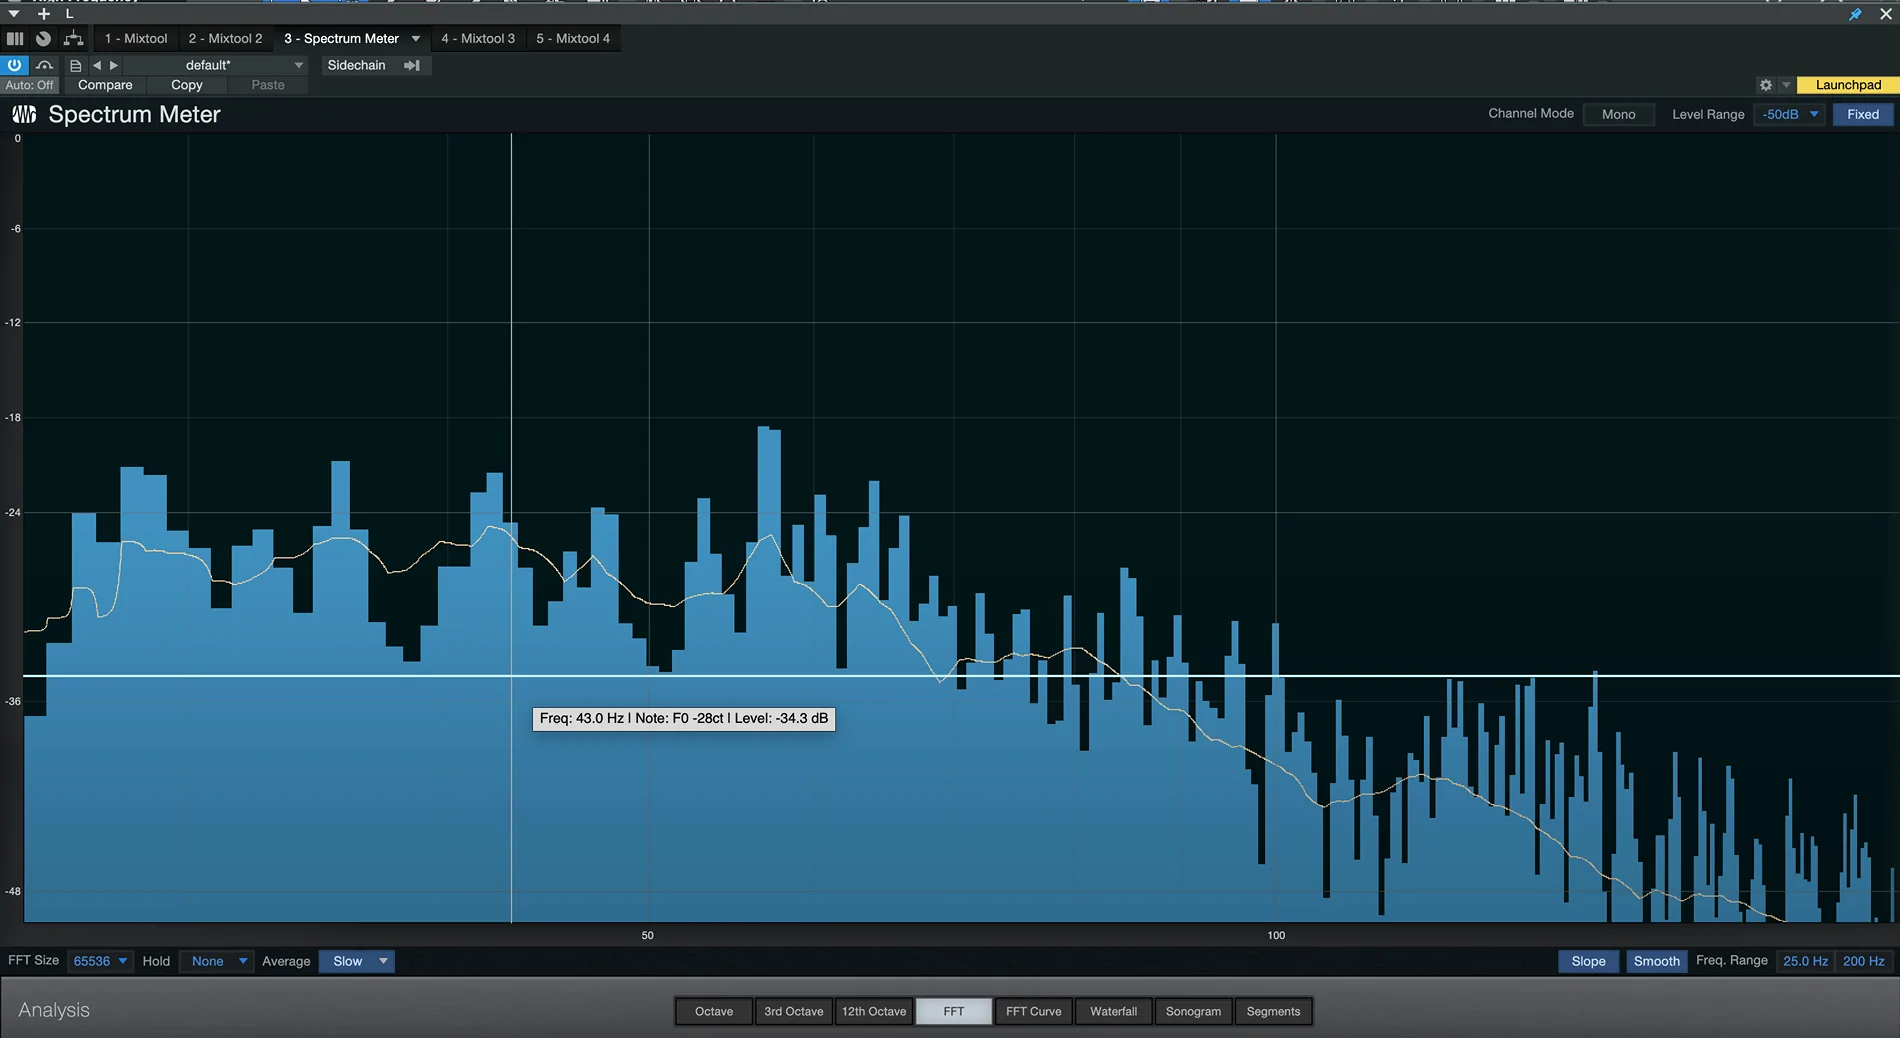1900x1038 pixels.
Task: Toggle the Fixed level range button
Action: coord(1863,114)
